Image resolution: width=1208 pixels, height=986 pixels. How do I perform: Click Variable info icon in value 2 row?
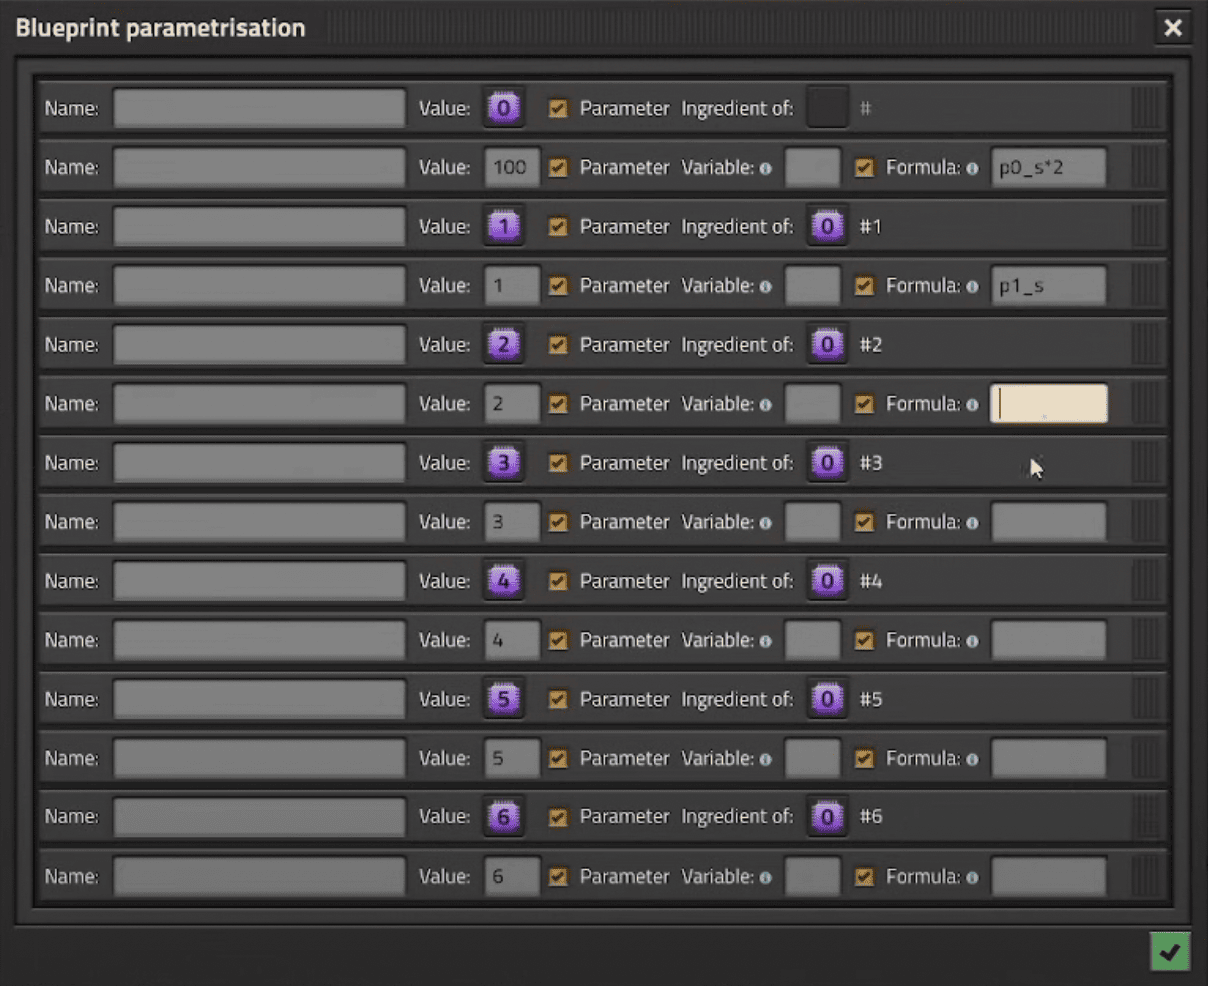click(x=766, y=404)
